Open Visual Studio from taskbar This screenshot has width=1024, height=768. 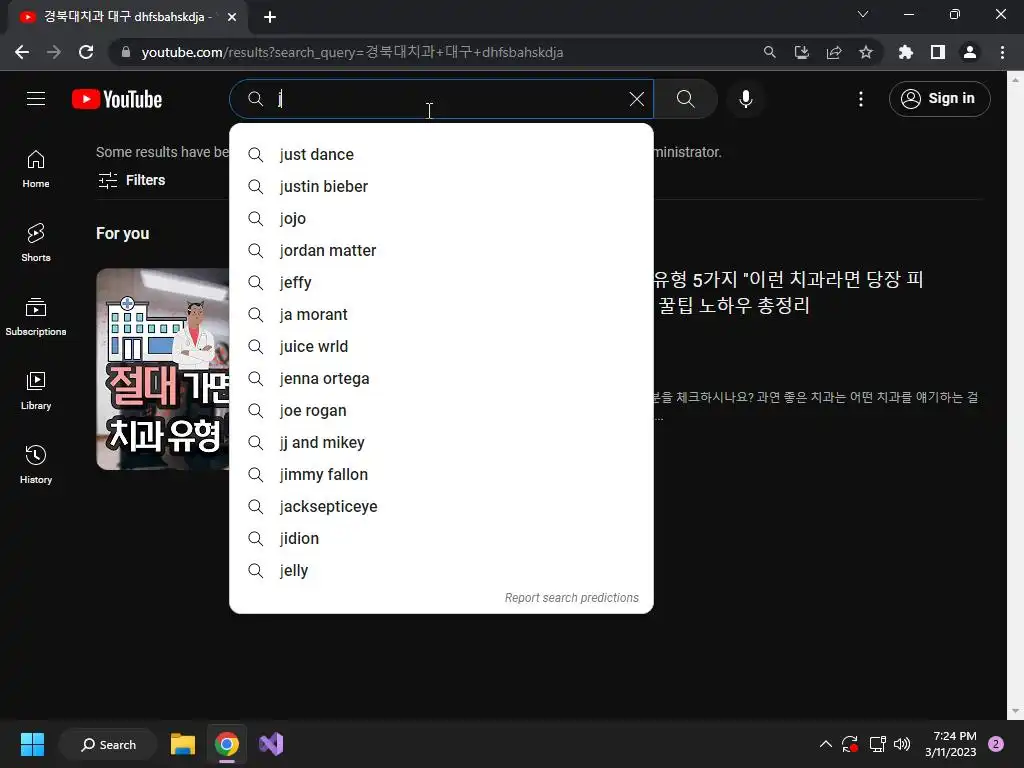pyautogui.click(x=271, y=744)
